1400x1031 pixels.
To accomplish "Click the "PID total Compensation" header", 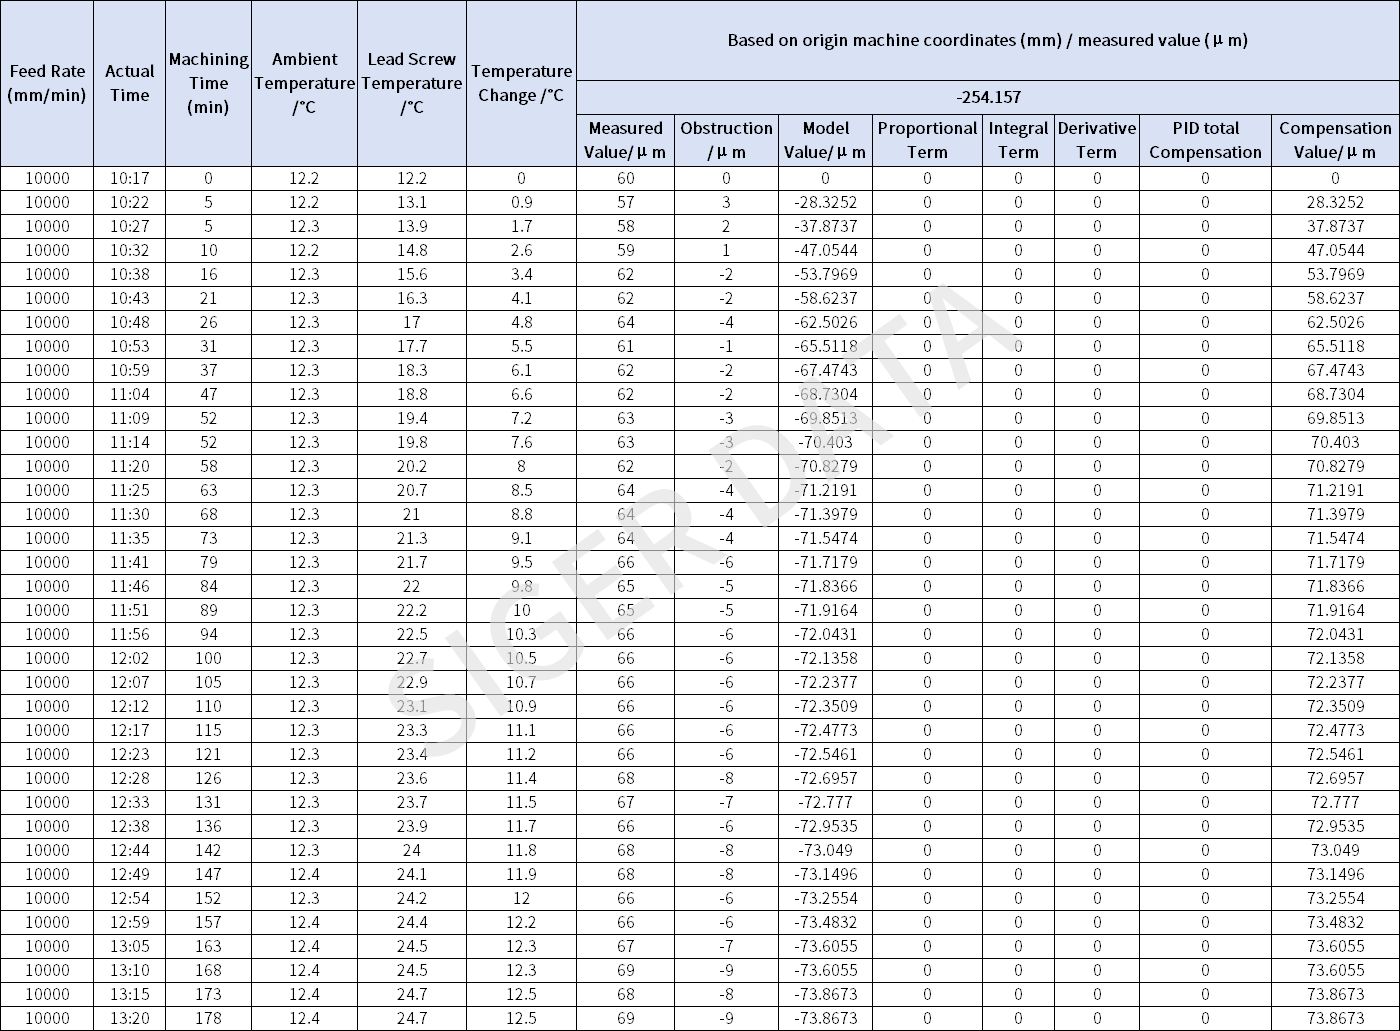I will click(x=1205, y=140).
